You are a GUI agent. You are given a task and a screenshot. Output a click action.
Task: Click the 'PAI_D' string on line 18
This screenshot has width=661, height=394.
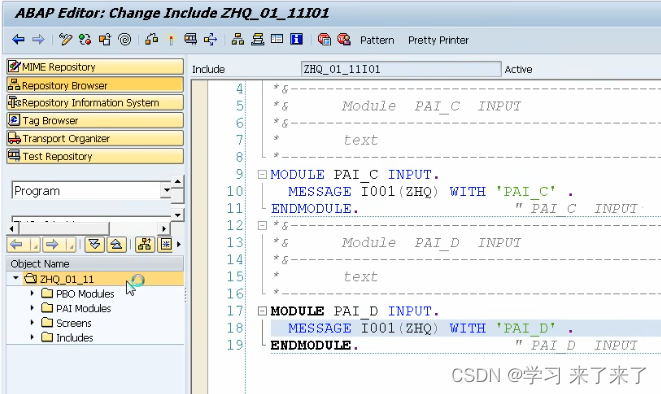525,328
